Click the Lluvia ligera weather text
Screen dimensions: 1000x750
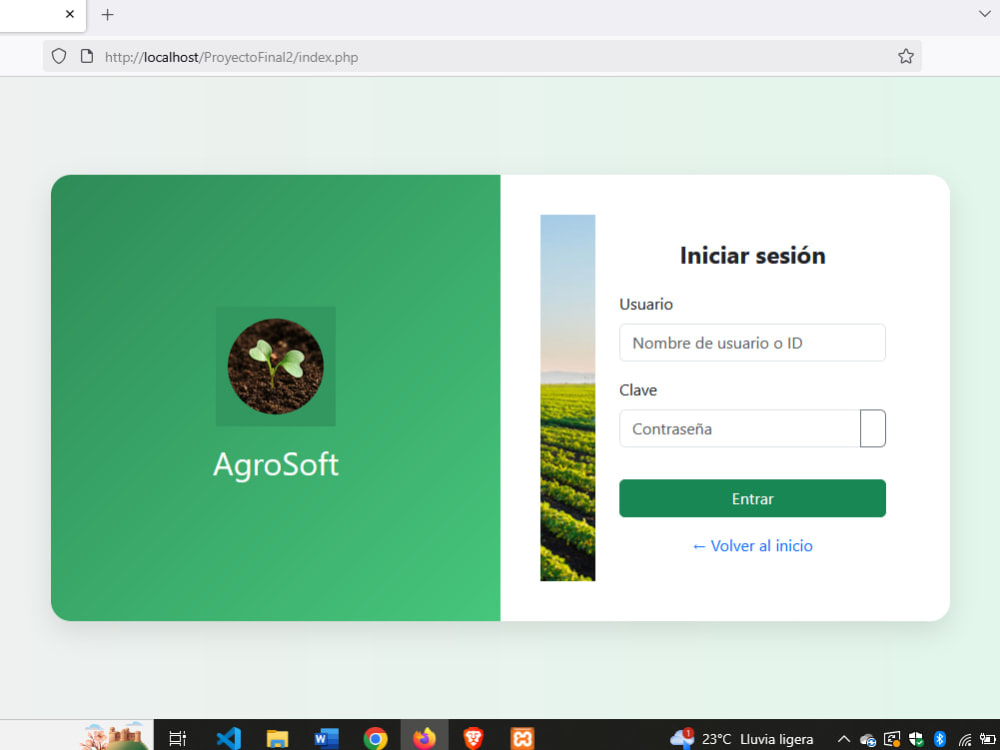[x=777, y=739]
